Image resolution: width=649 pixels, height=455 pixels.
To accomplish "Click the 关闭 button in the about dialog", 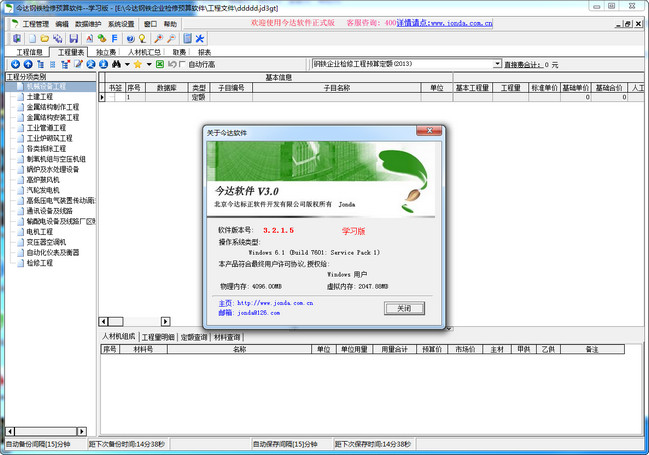I will 404,308.
